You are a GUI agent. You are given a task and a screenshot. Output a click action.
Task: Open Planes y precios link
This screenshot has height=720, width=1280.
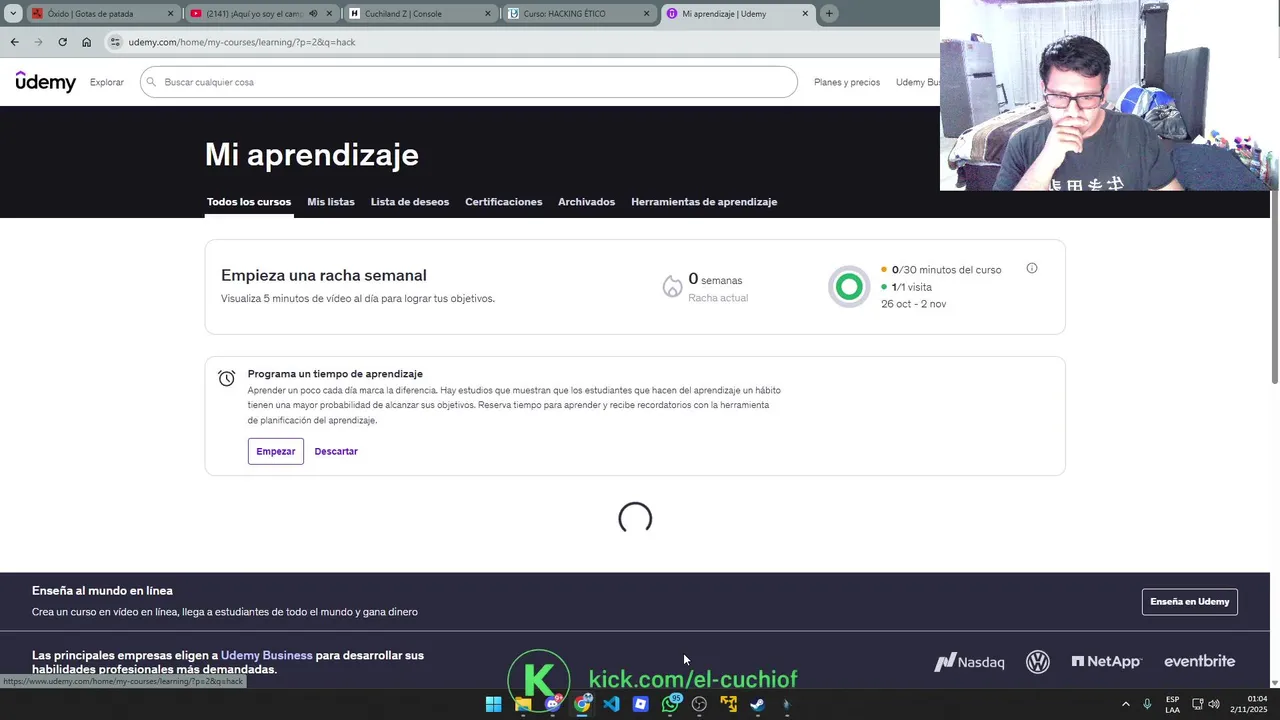(x=847, y=82)
